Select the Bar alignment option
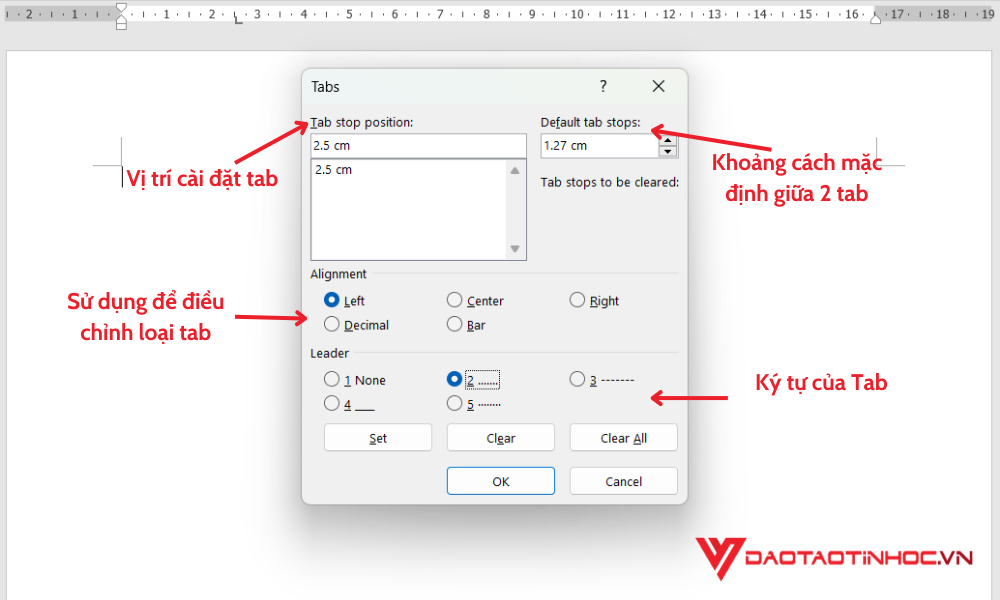 click(x=455, y=324)
